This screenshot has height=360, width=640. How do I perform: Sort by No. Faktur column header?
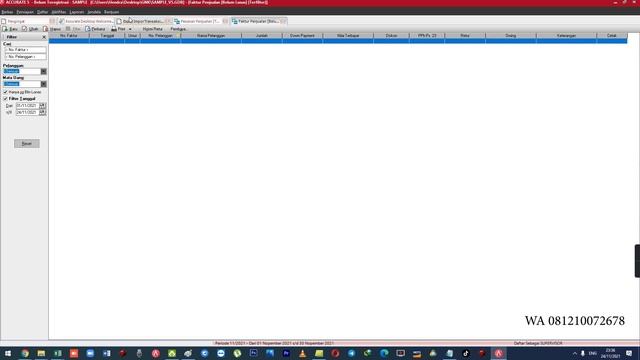(x=69, y=36)
